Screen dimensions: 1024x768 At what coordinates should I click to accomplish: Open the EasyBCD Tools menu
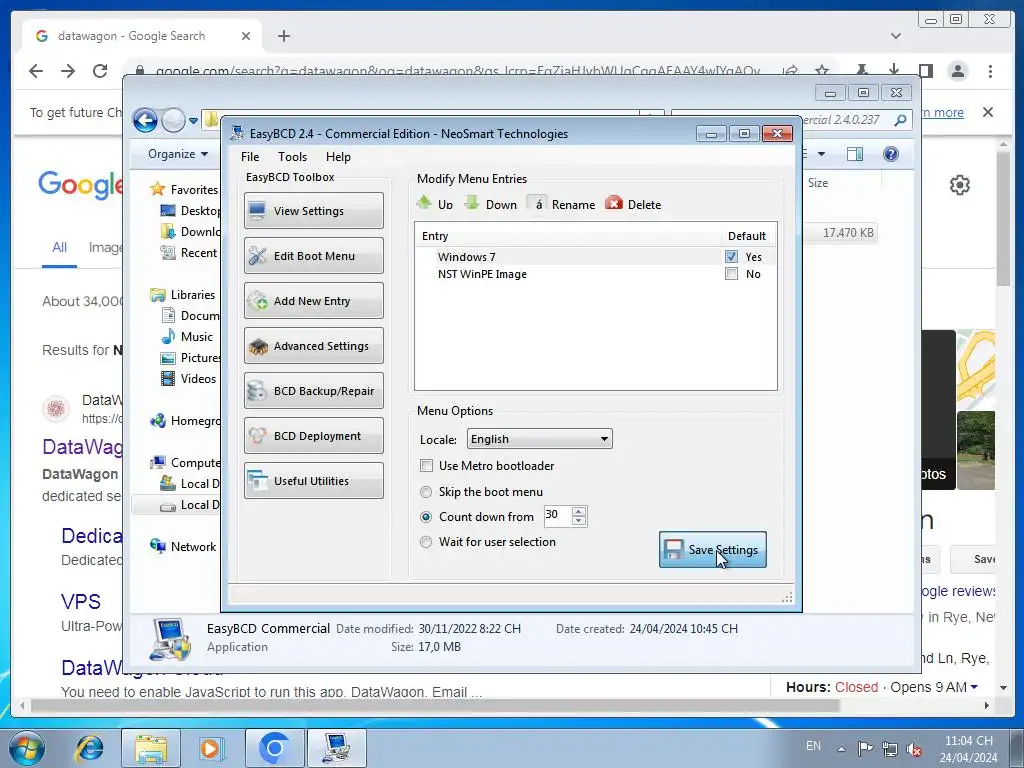click(292, 157)
